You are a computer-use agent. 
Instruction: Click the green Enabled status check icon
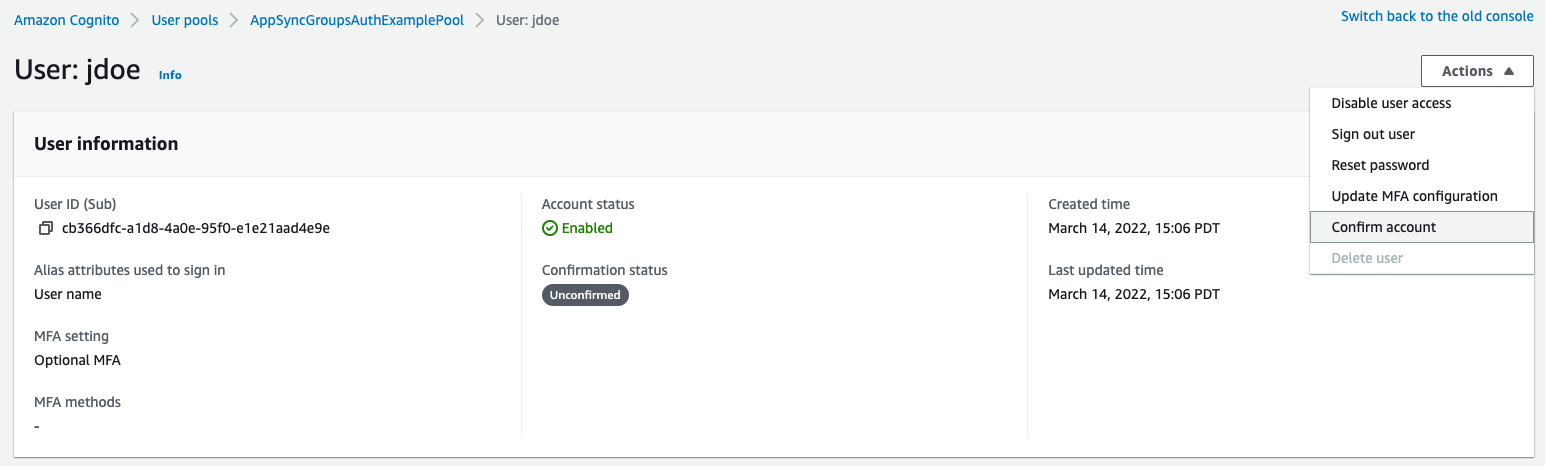[x=550, y=228]
